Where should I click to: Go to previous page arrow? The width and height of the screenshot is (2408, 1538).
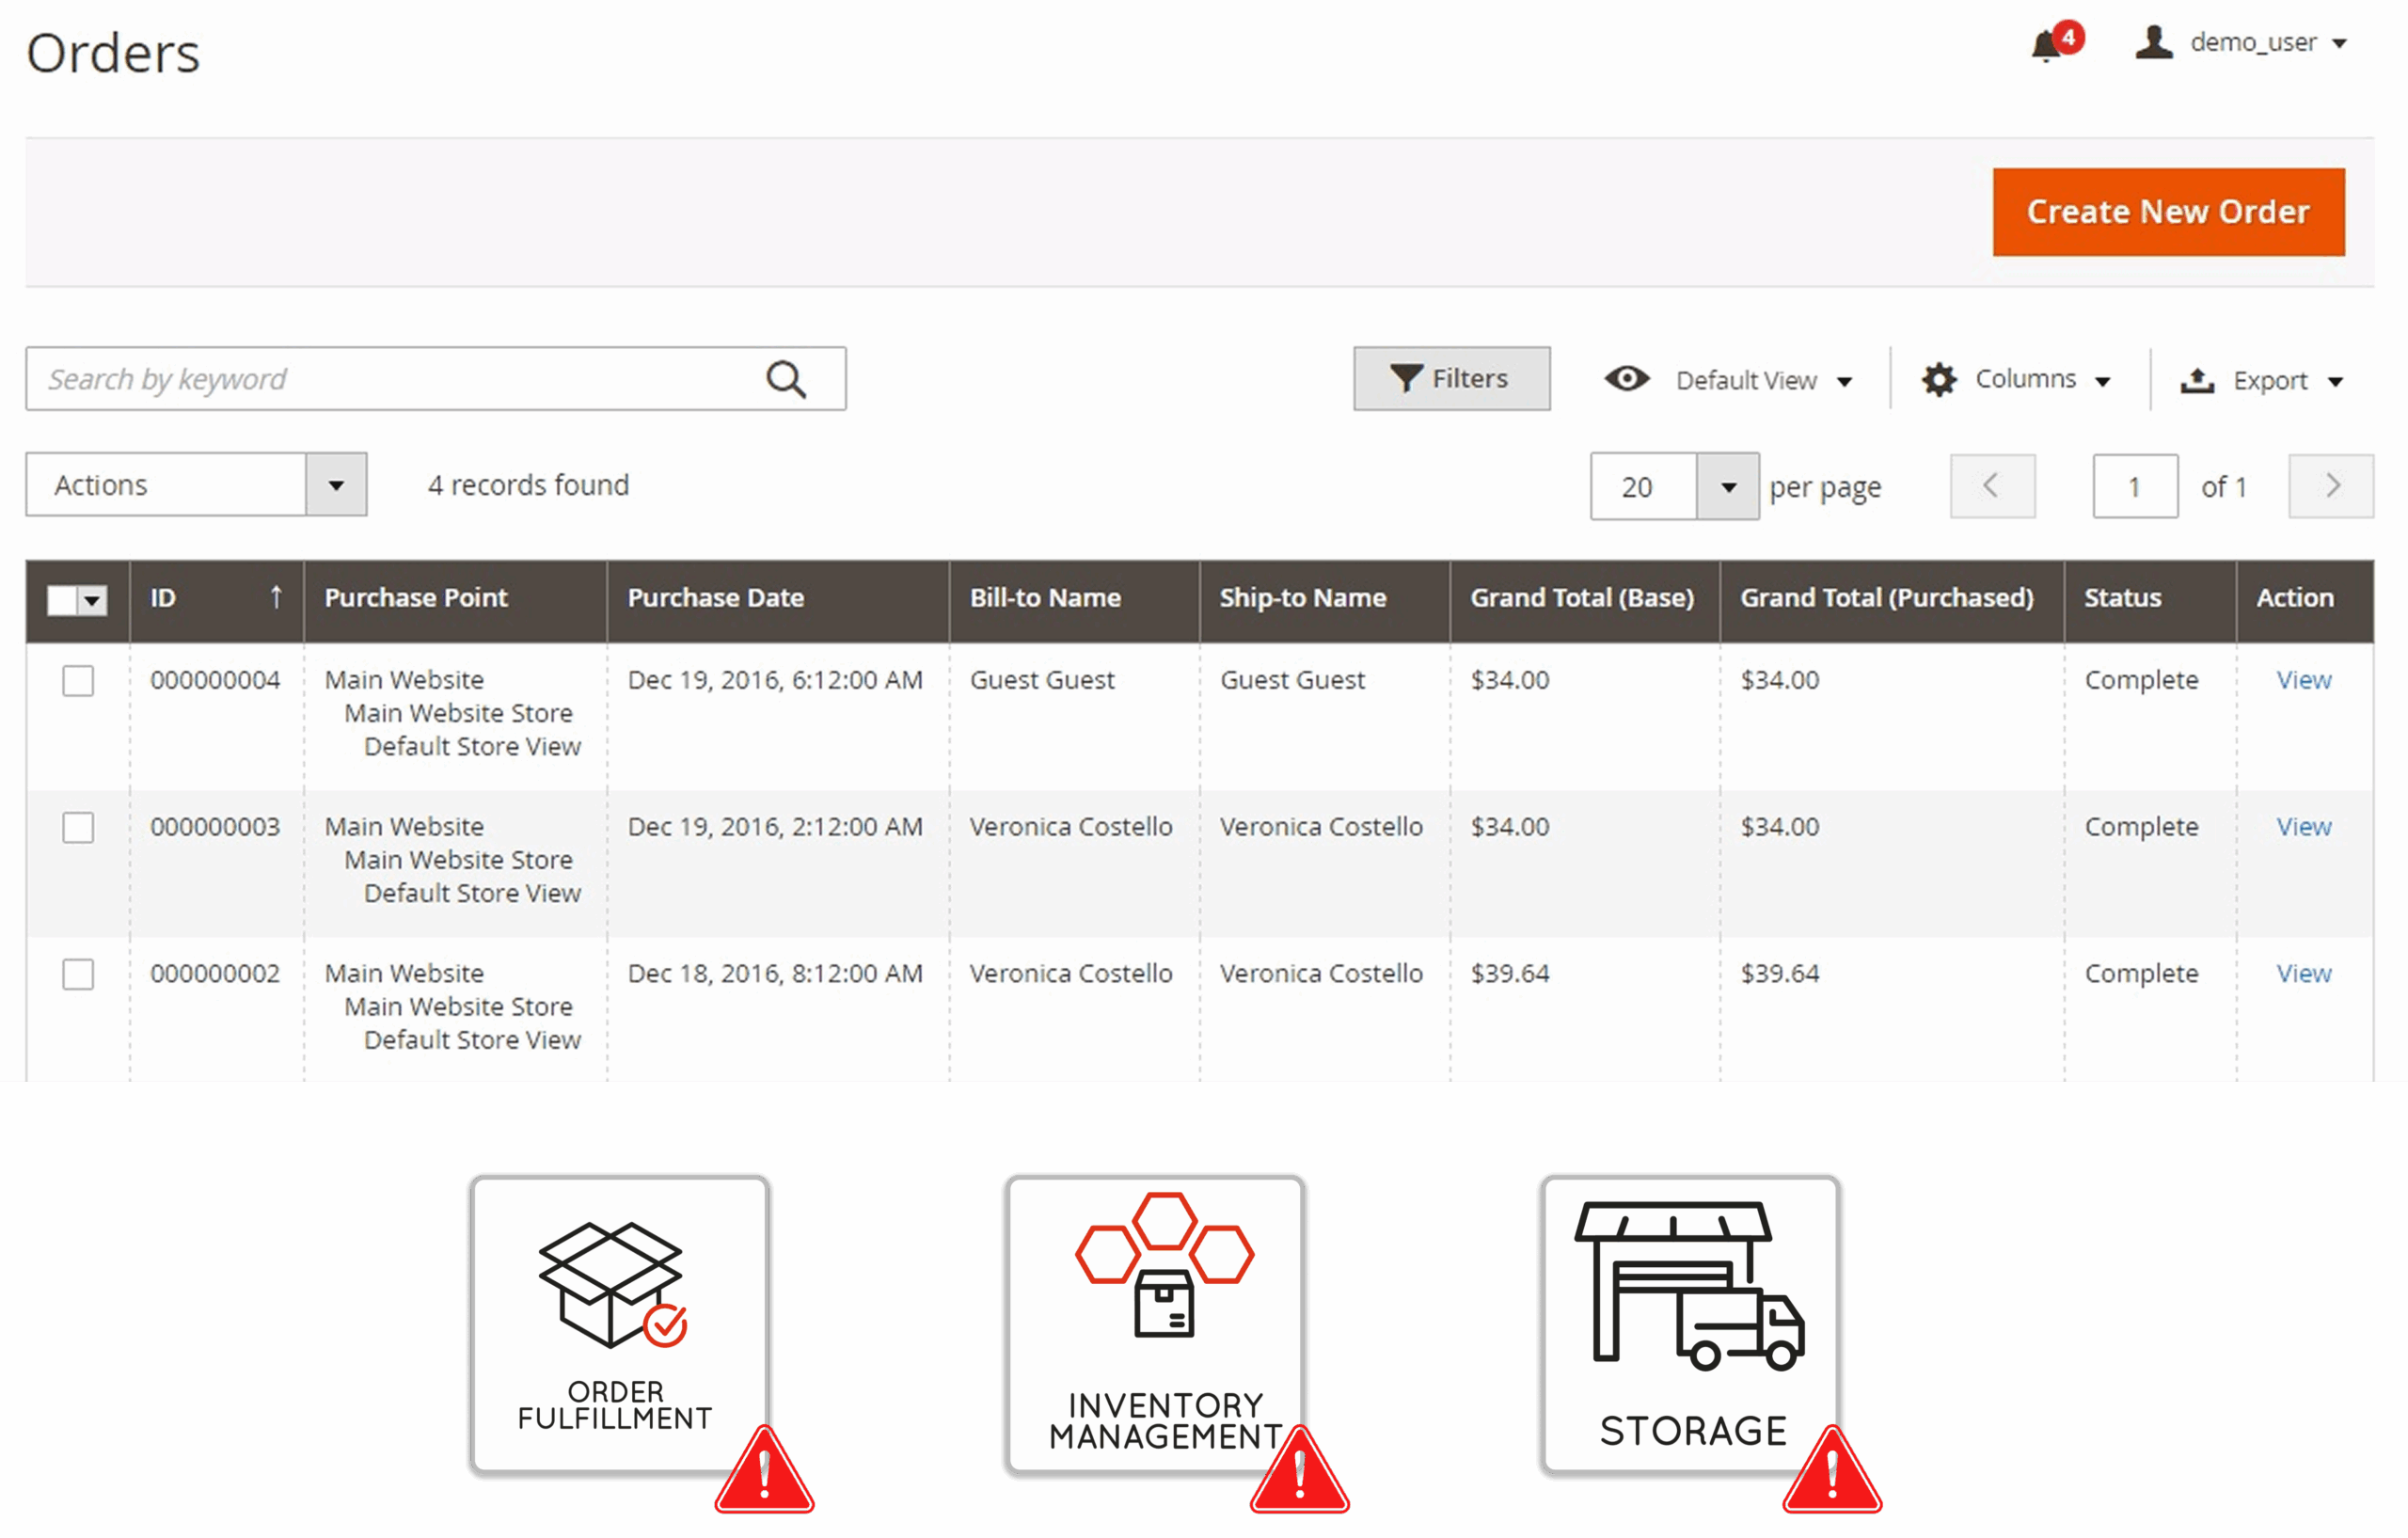(1991, 487)
